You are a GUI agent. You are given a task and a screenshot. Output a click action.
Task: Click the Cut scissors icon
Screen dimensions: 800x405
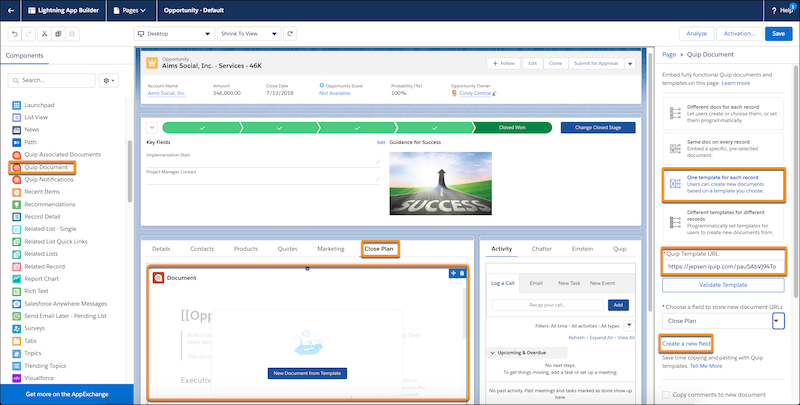[x=44, y=34]
